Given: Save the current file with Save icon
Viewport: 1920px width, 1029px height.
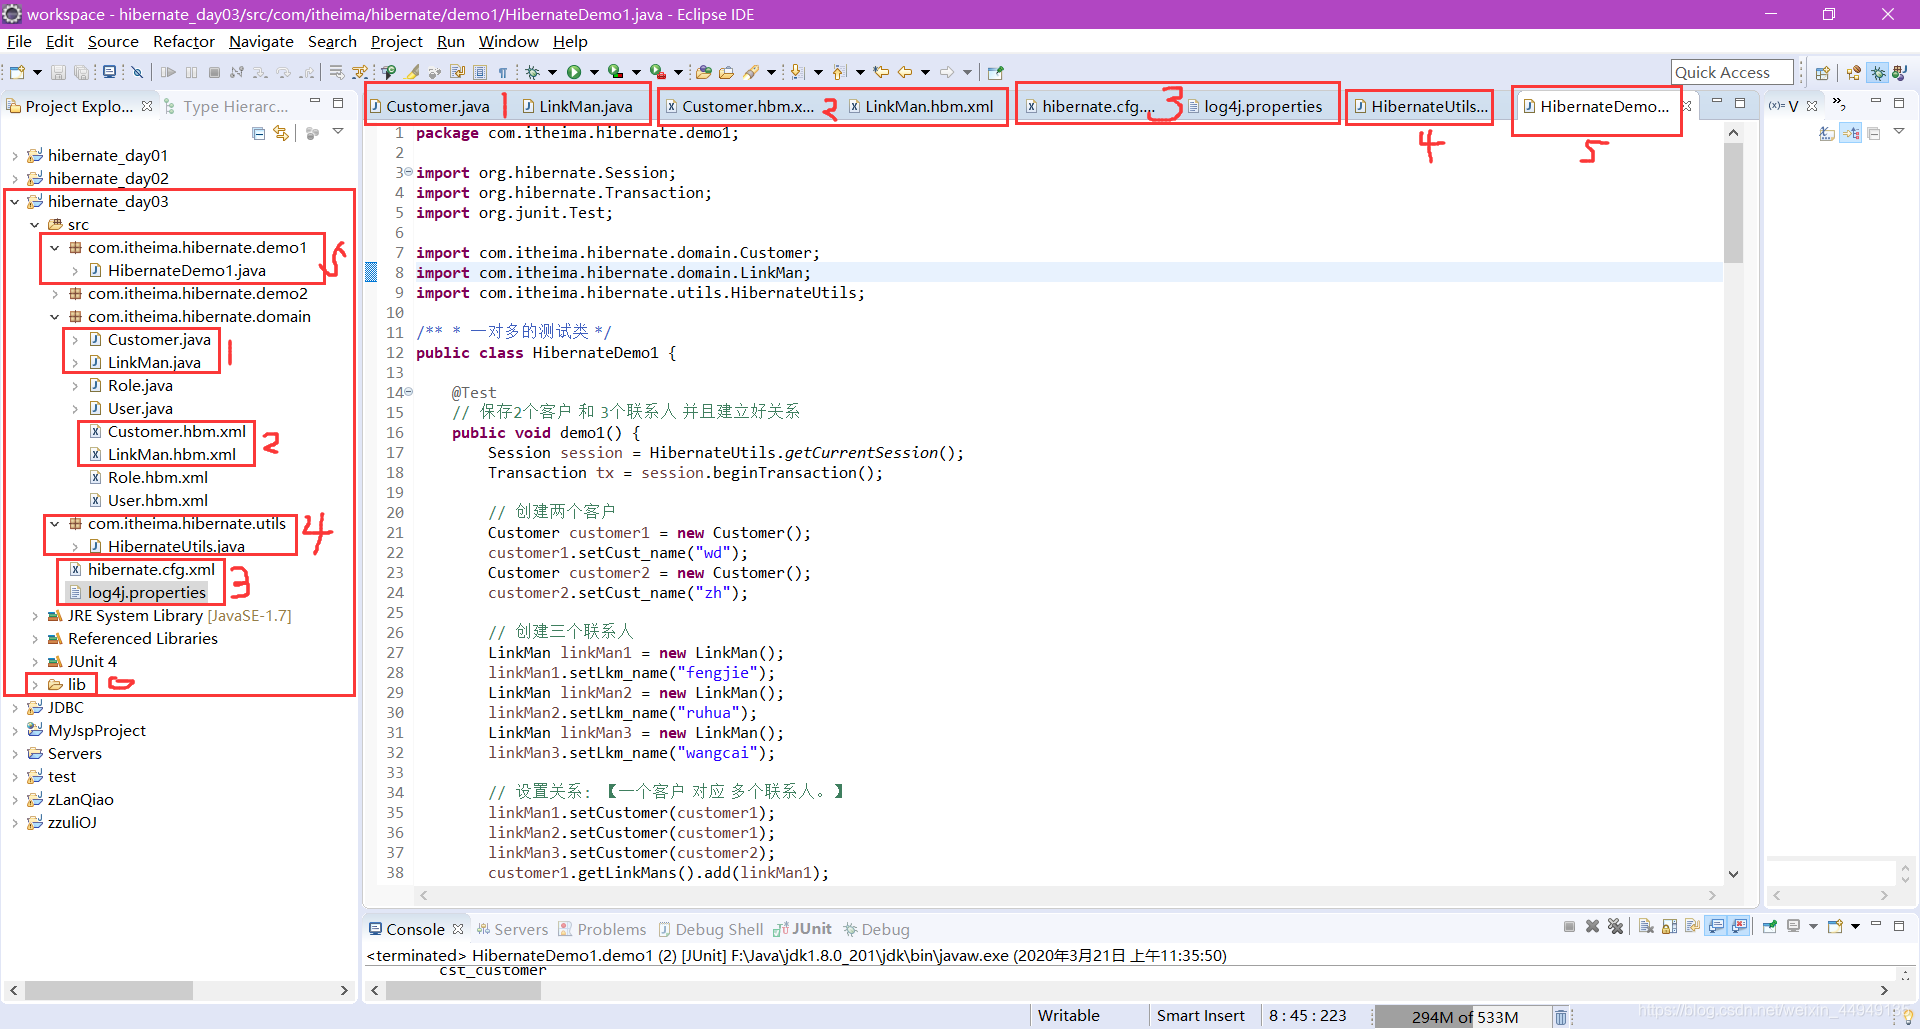Looking at the screenshot, I should coord(58,72).
